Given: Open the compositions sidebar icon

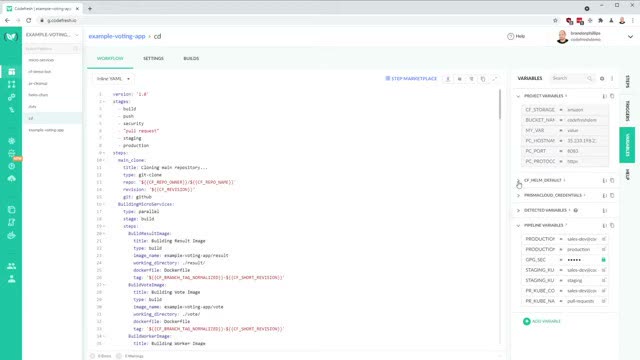Looking at the screenshot, I should point(11,222).
